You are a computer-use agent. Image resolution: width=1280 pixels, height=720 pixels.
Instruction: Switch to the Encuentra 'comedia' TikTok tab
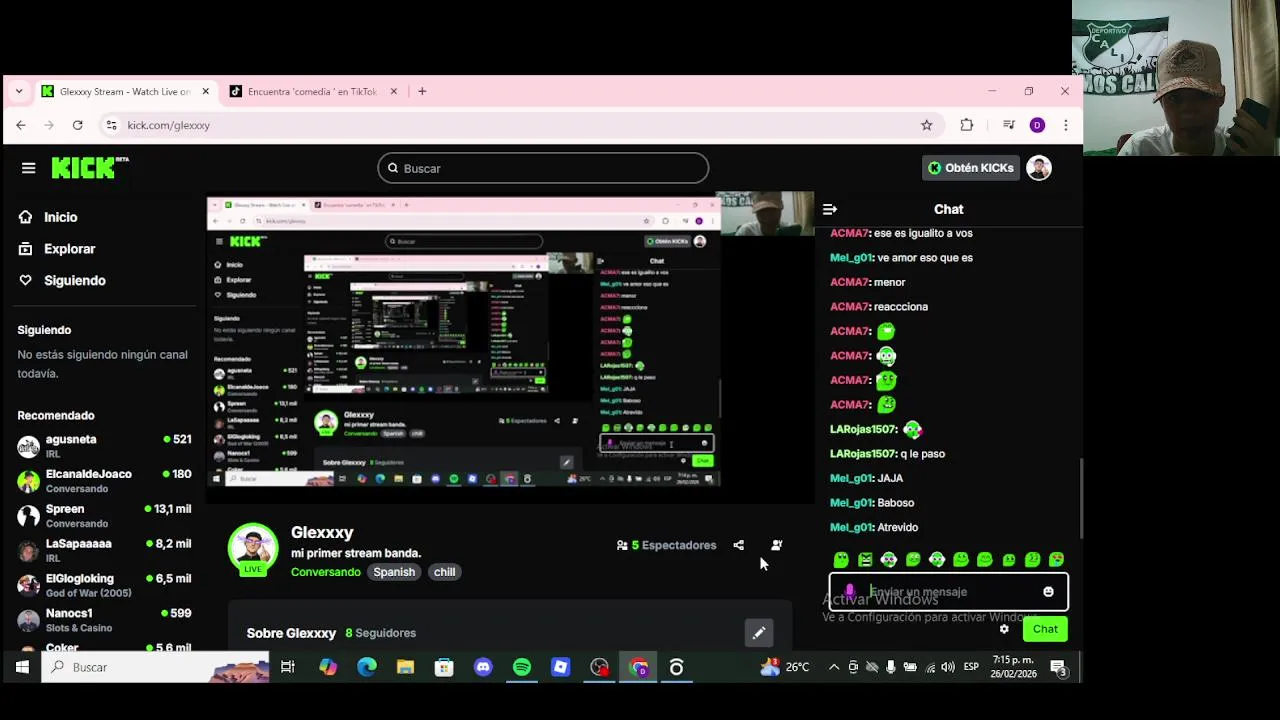pos(312,91)
